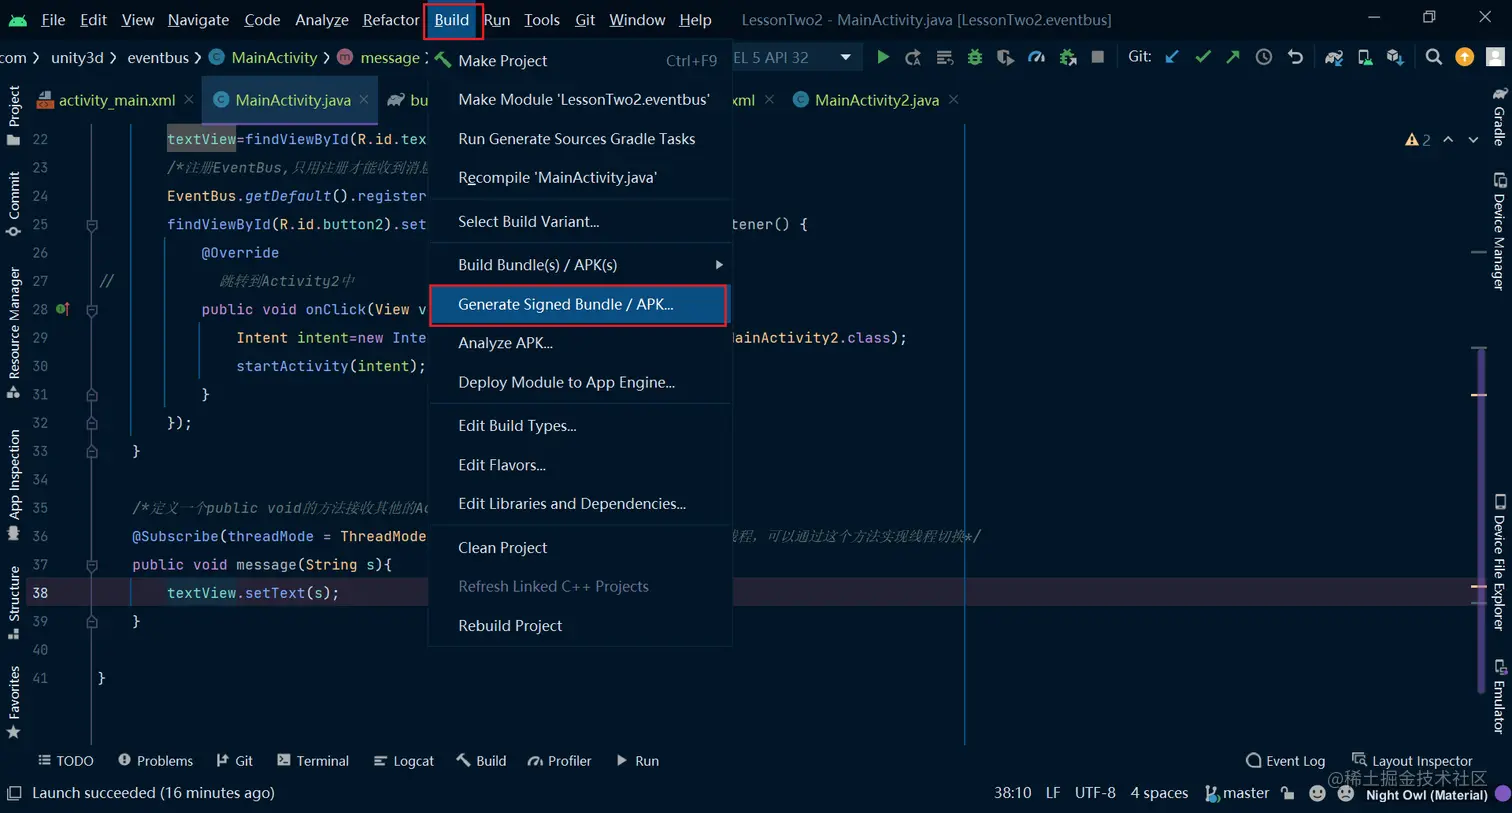Choose Select Build Variant menu entry
Viewport: 1512px width, 813px height.
click(x=580, y=222)
